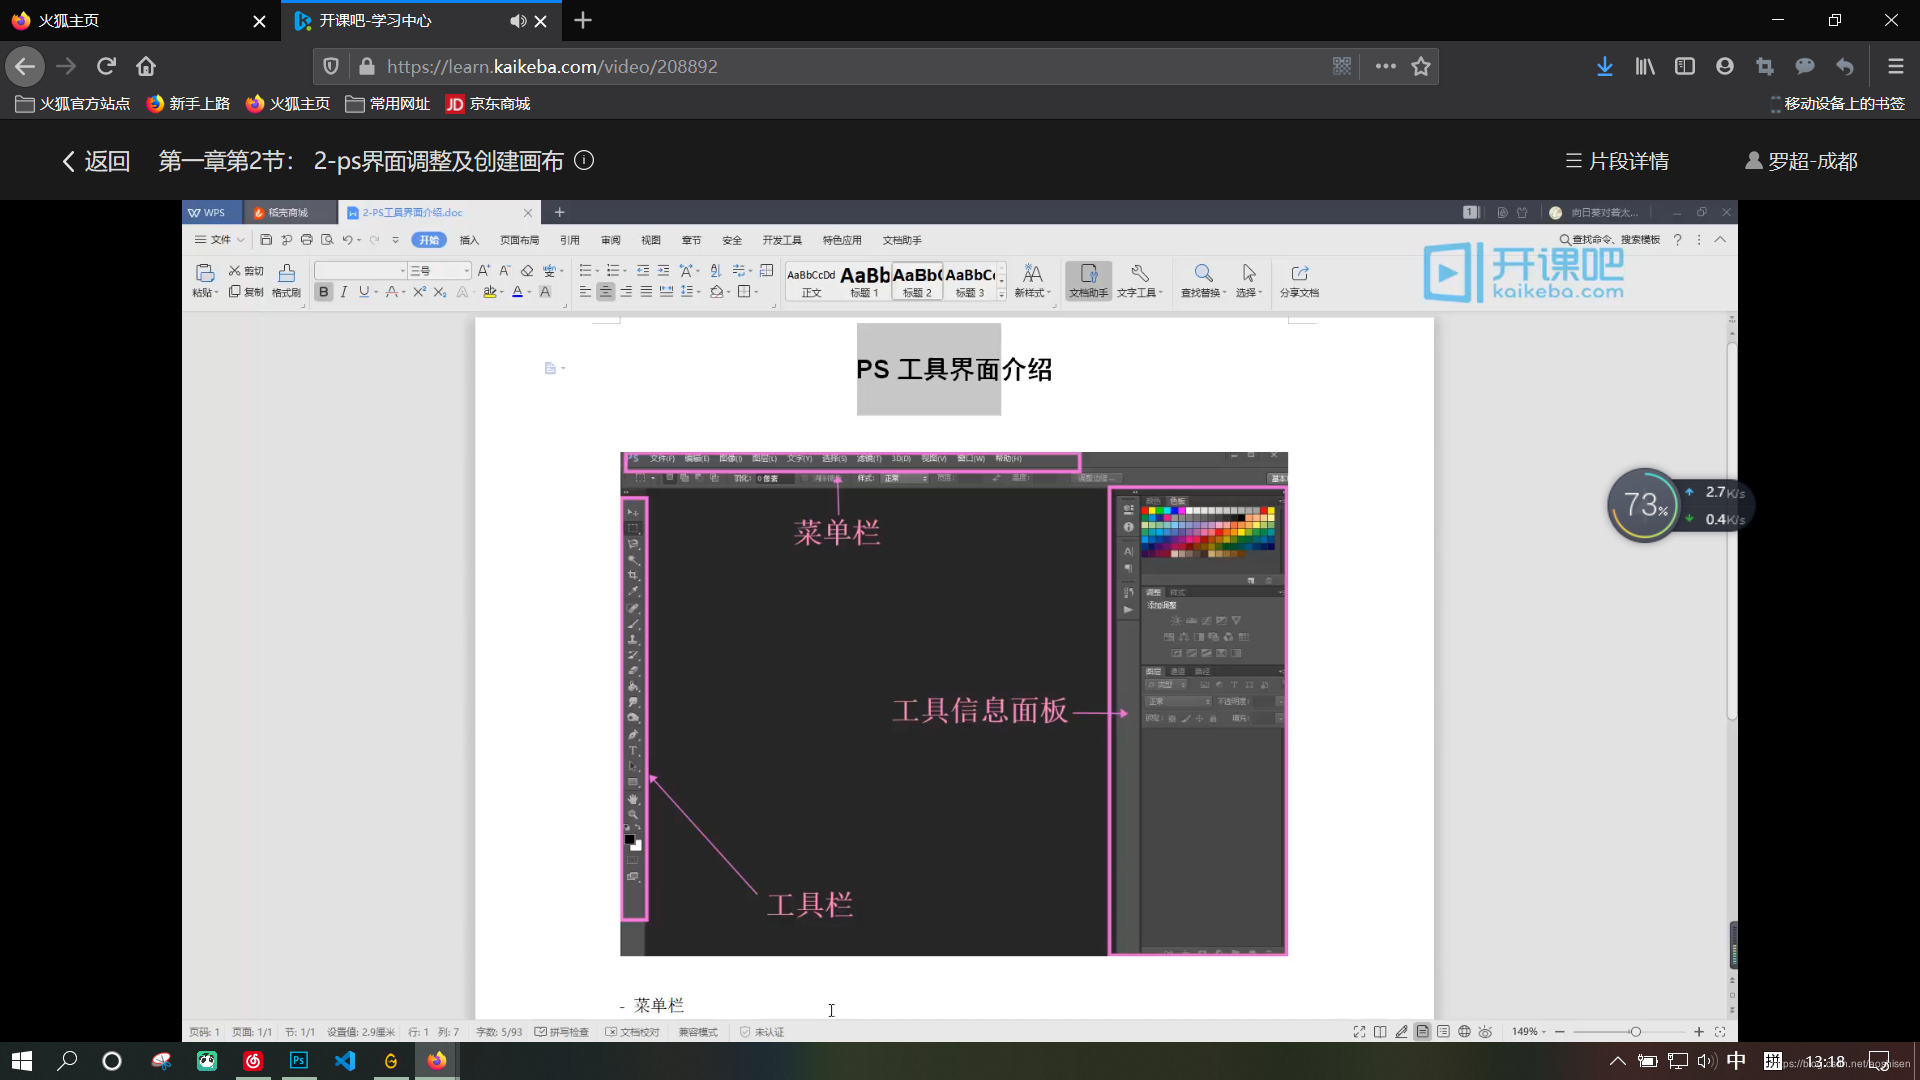1920x1080 pixels.
Task: Click the 查找命令、搜索模板 search box
Action: click(x=1610, y=240)
